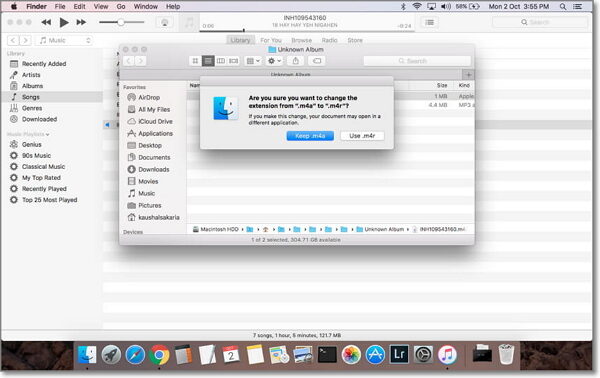Image resolution: width=600 pixels, height=378 pixels.
Task: Go forward in iTunes navigation
Action: click(25, 41)
